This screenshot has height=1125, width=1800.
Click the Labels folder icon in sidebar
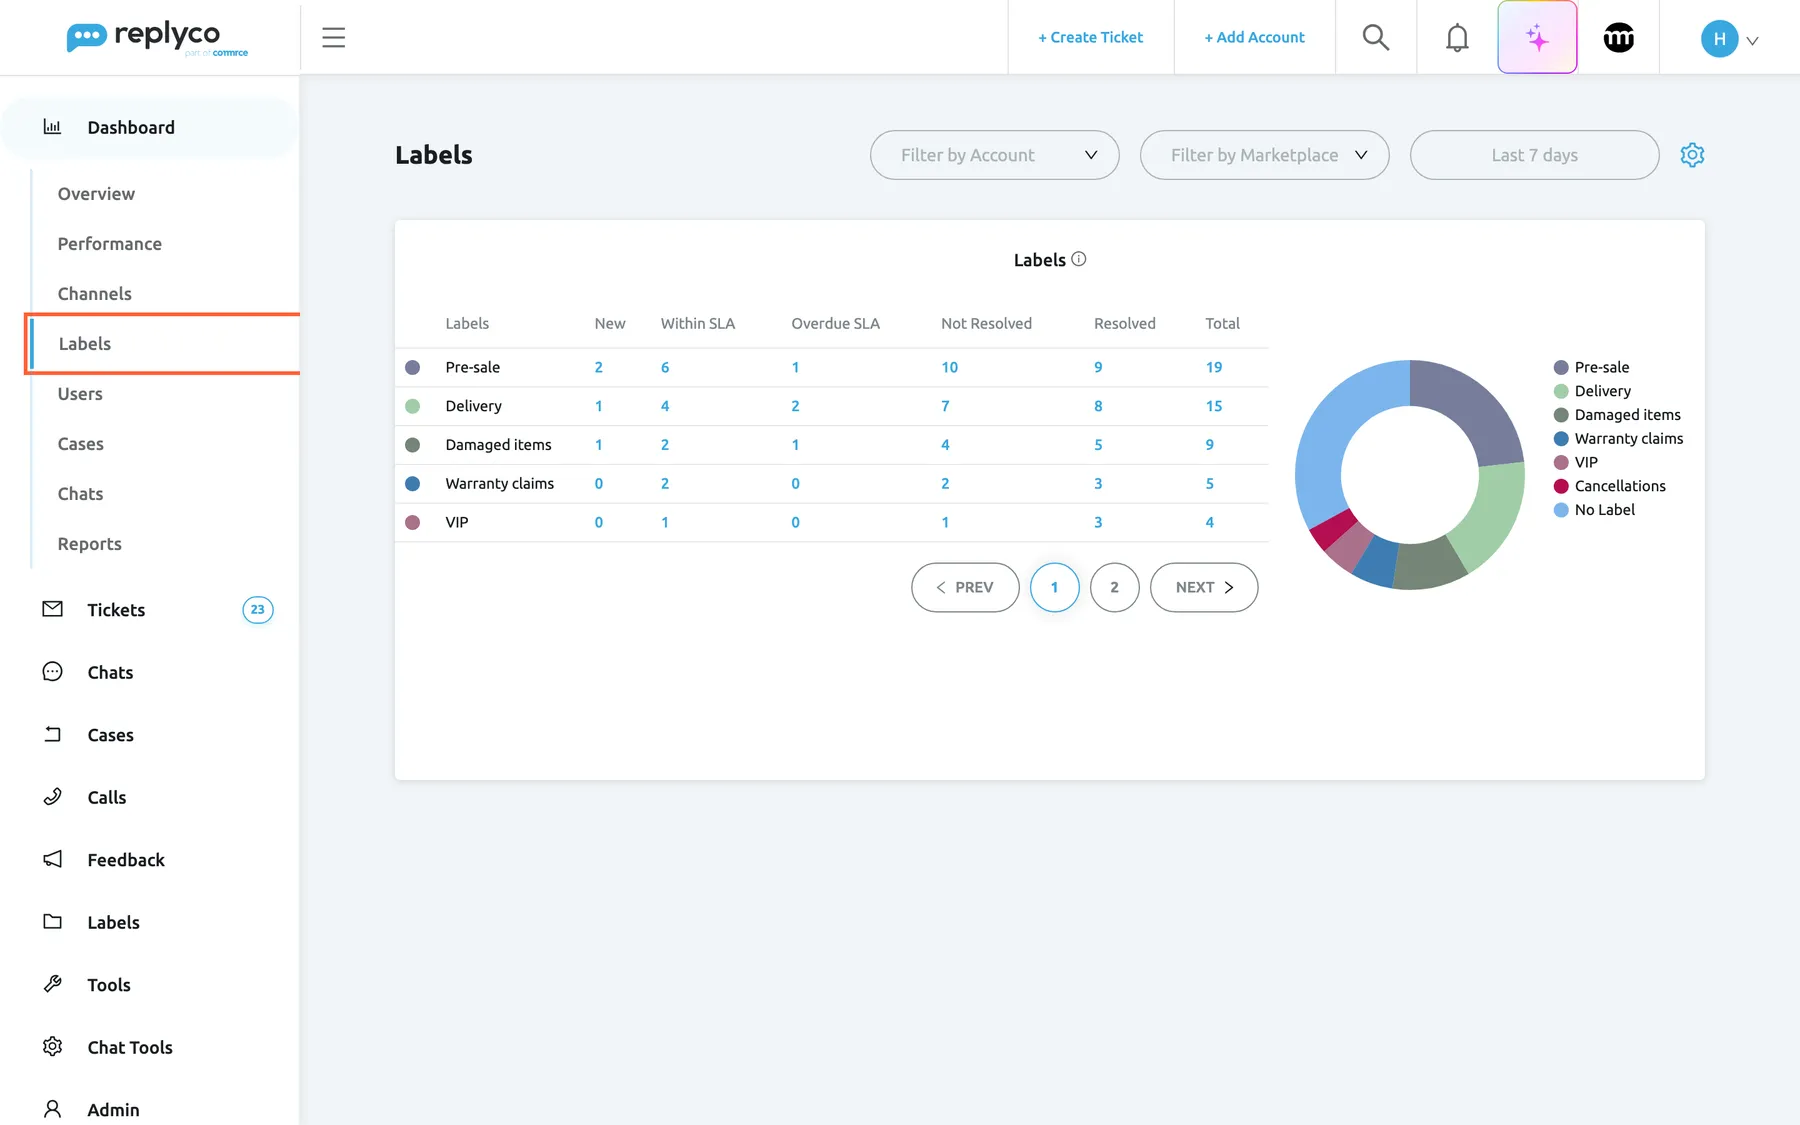53,921
